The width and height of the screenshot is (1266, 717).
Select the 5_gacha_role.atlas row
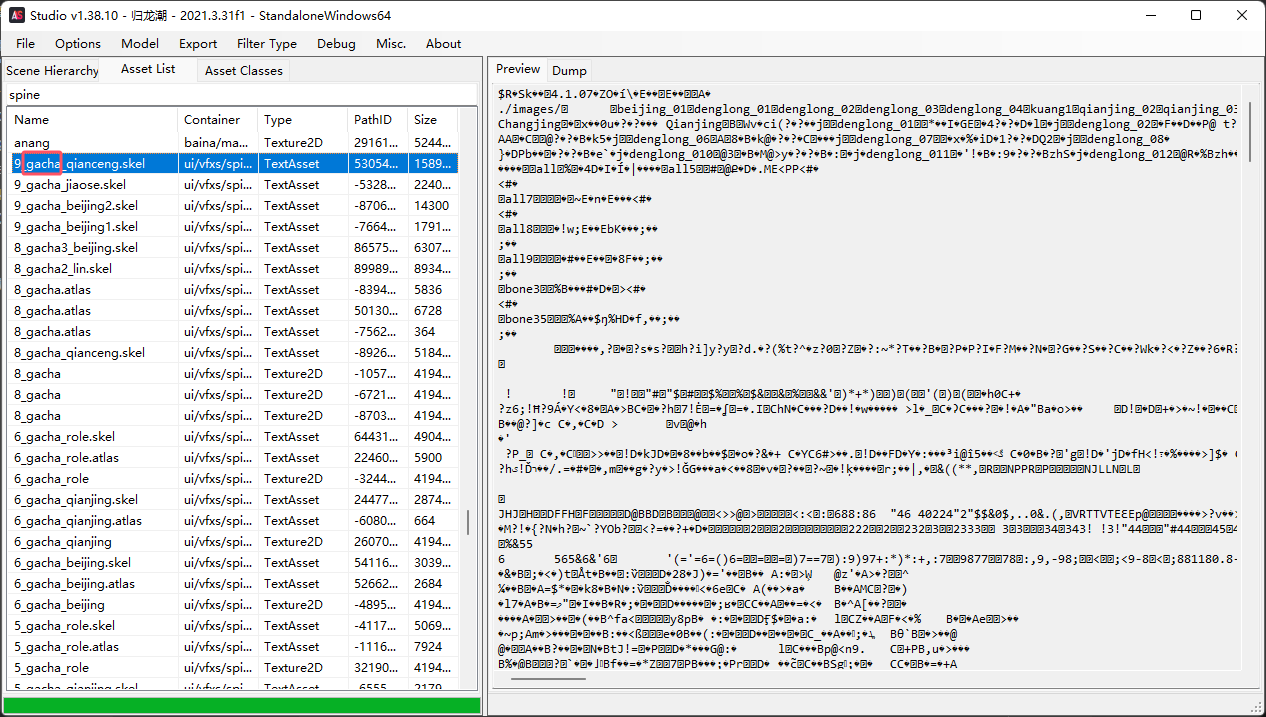point(234,646)
